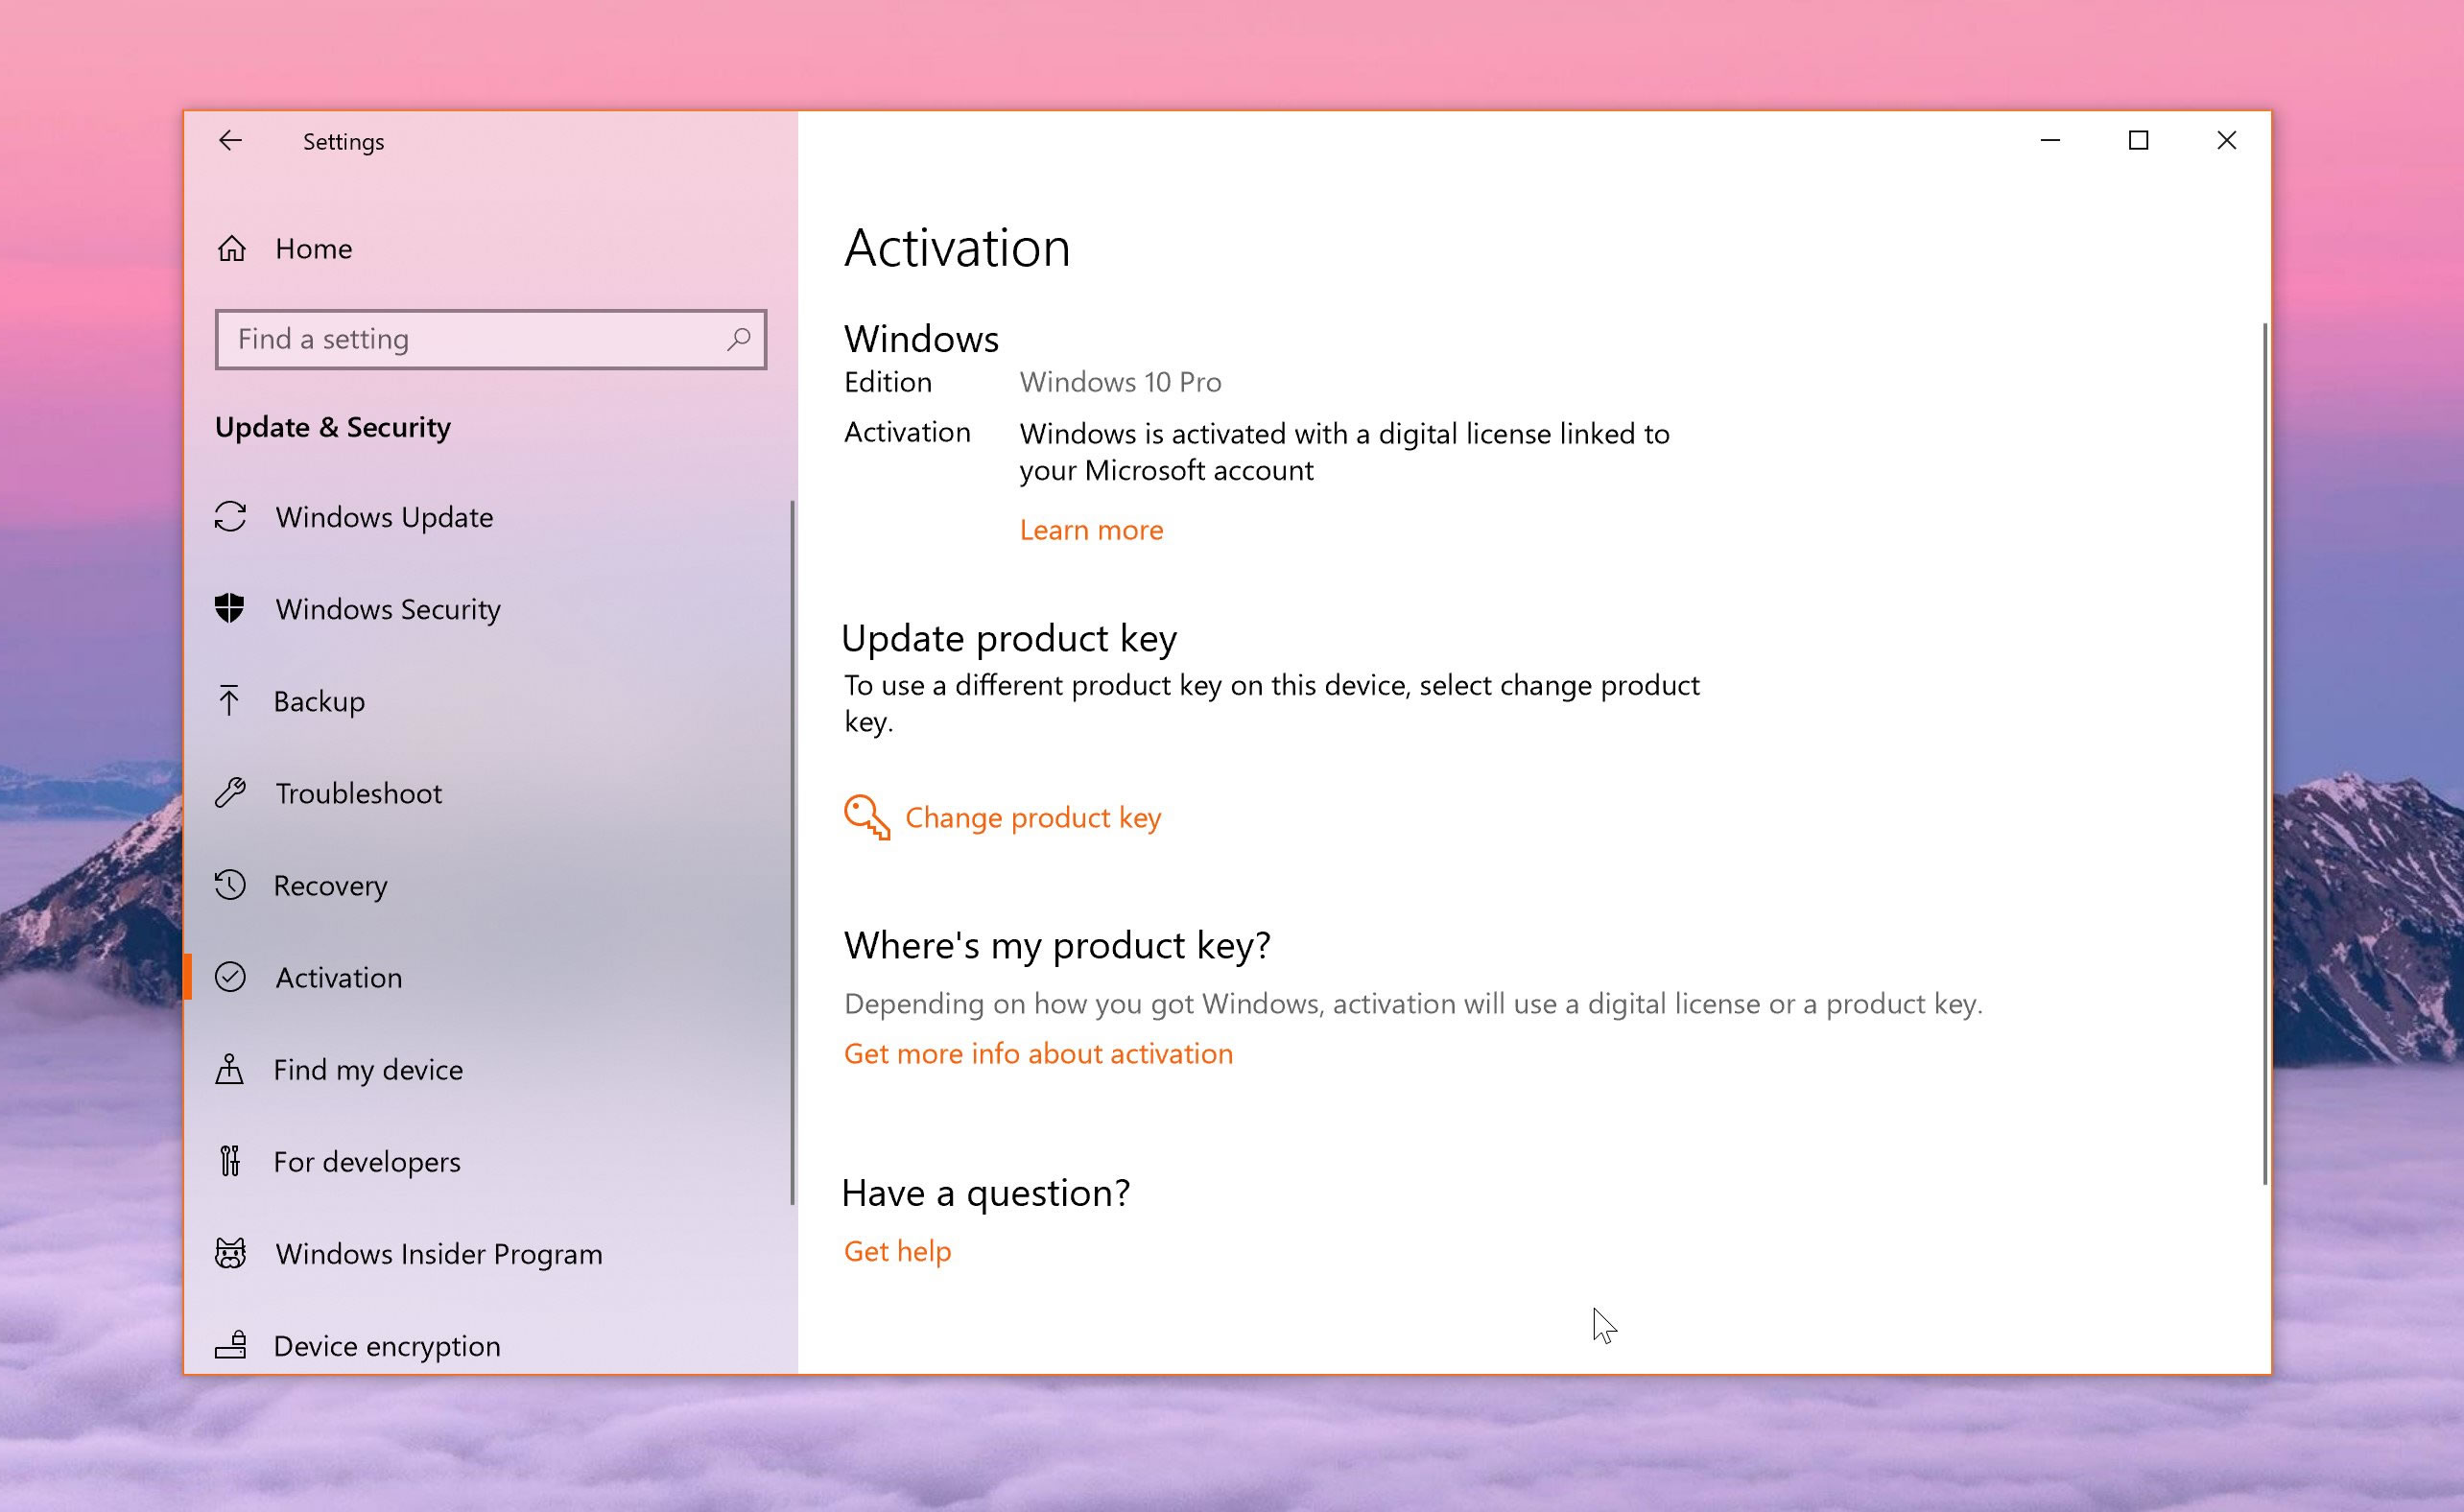This screenshot has height=1512, width=2464.
Task: Open Windows Insider Program settings
Action: (x=439, y=1254)
